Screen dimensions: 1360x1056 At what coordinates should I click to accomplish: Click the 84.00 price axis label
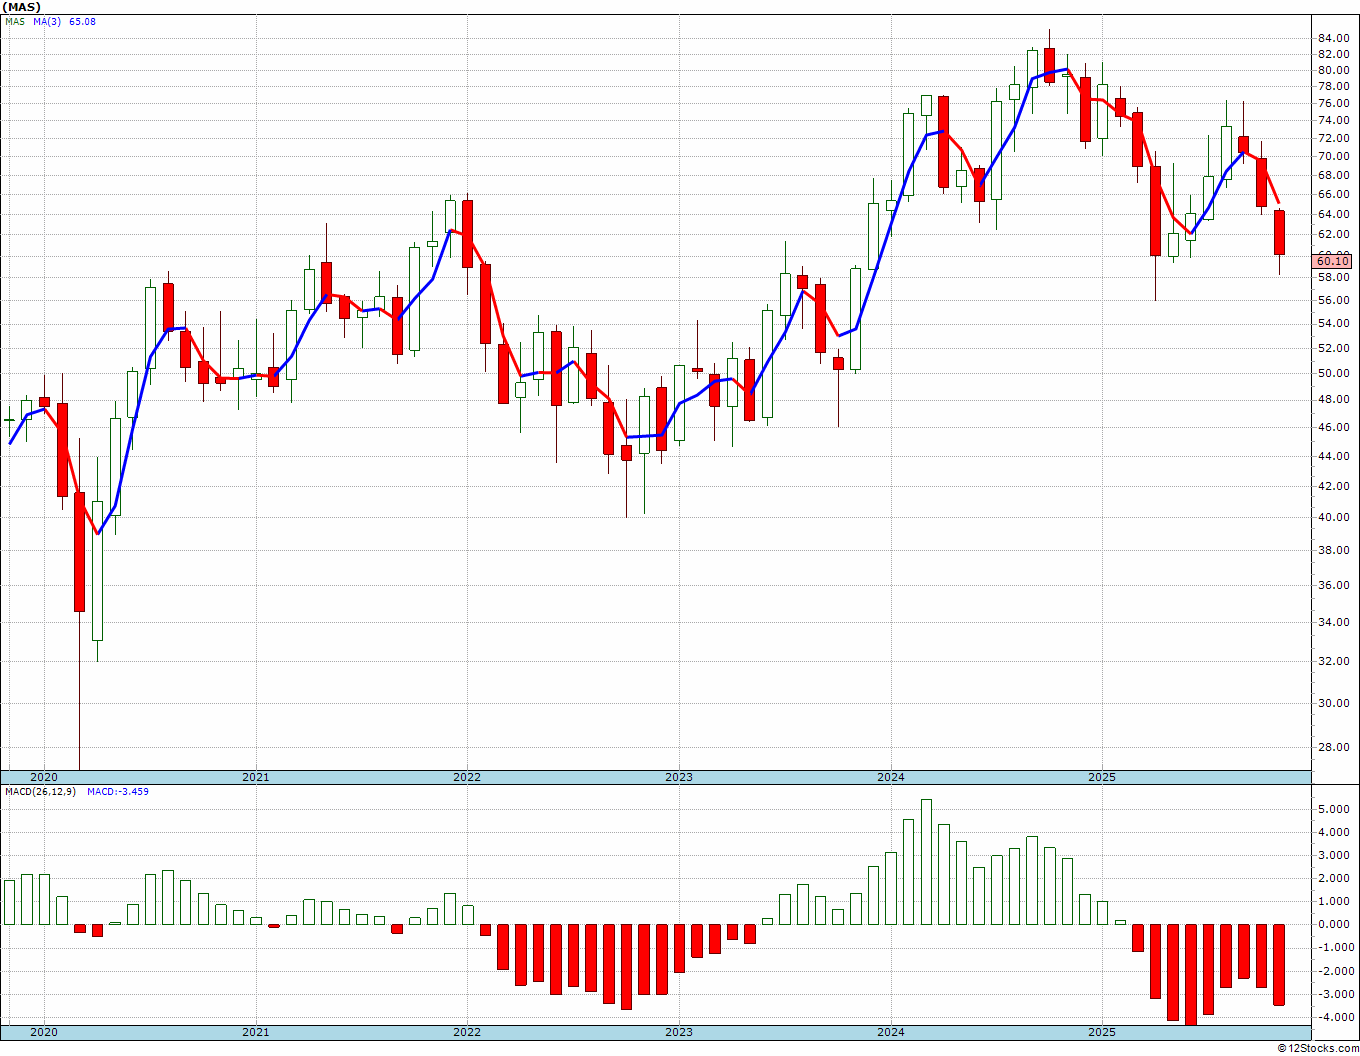coord(1333,39)
